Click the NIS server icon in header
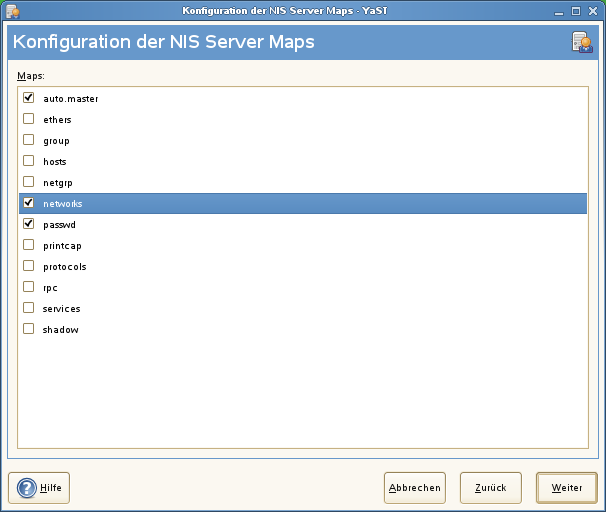 [x=581, y=42]
